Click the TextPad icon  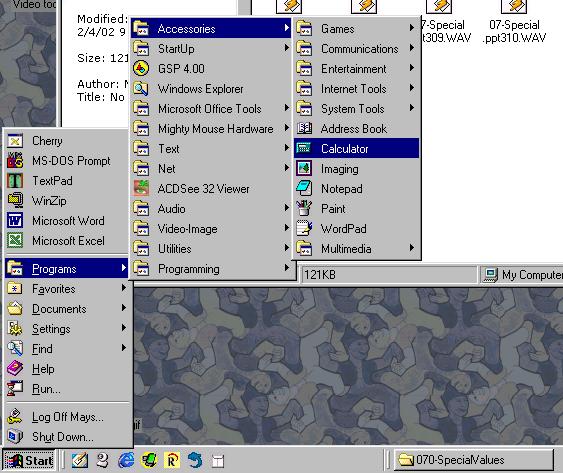[x=15, y=181]
